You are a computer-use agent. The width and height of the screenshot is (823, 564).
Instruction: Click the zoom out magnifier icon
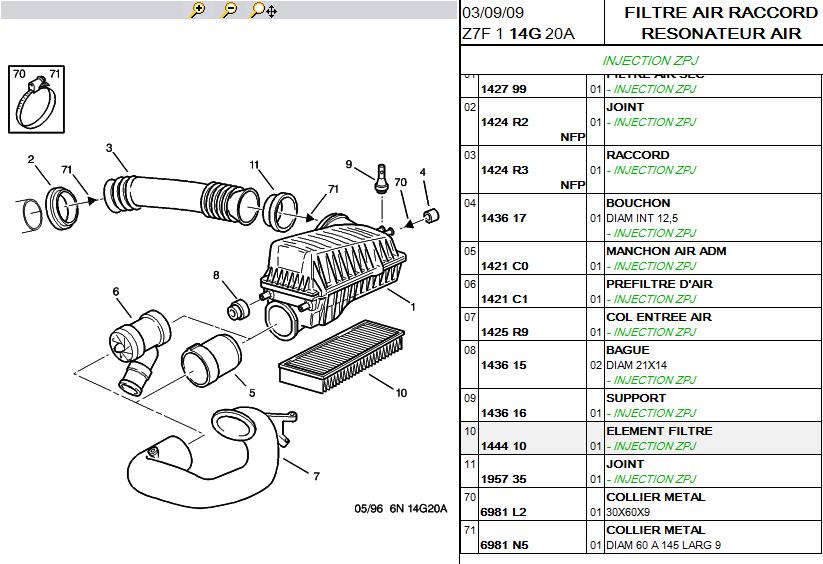[x=229, y=11]
